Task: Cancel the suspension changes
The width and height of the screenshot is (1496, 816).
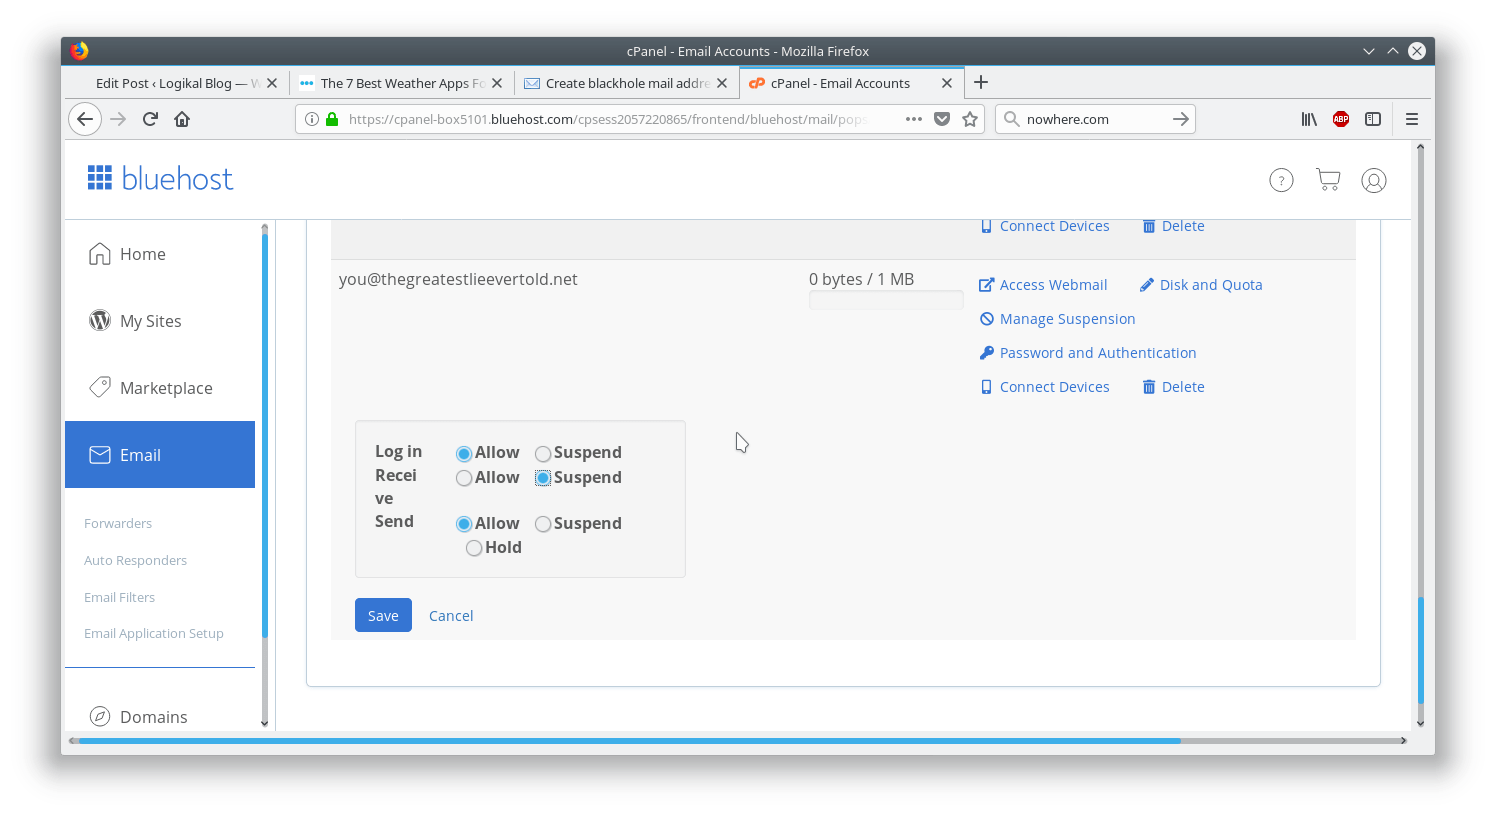Action: [451, 616]
